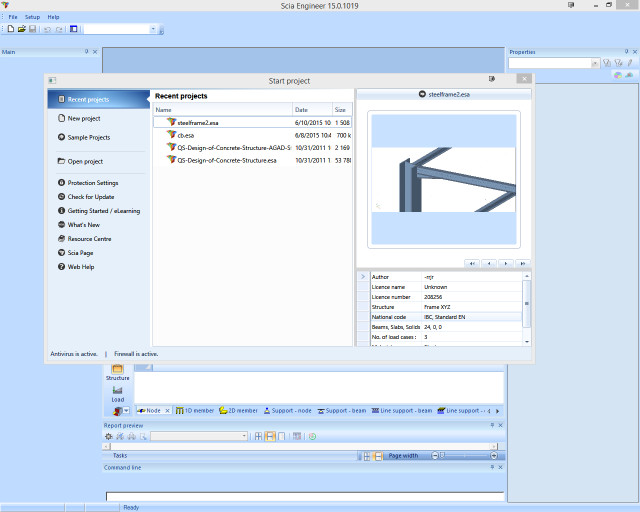Click the colorful pie icon in Properties panel

point(618,75)
